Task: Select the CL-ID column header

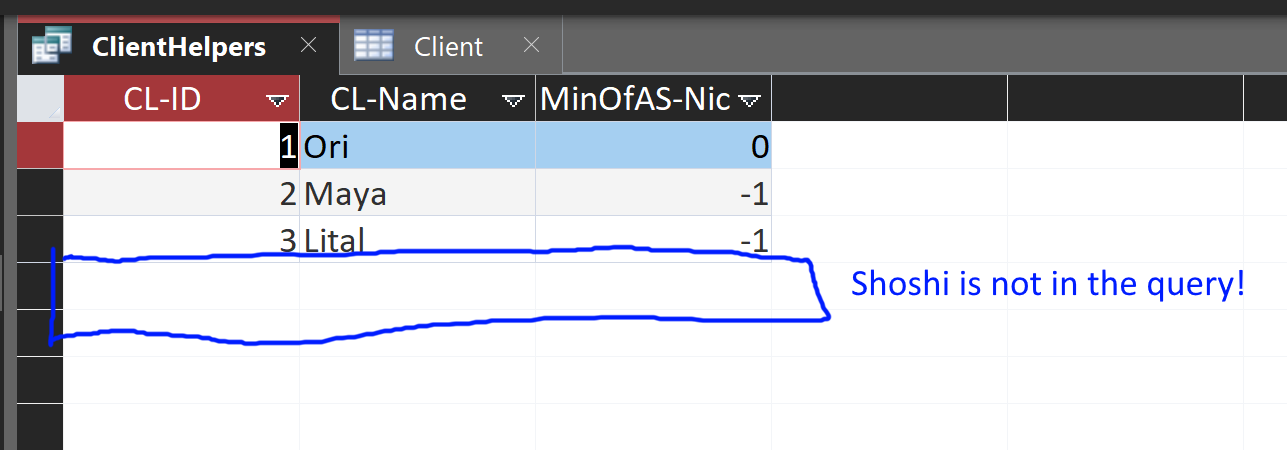Action: [x=181, y=98]
